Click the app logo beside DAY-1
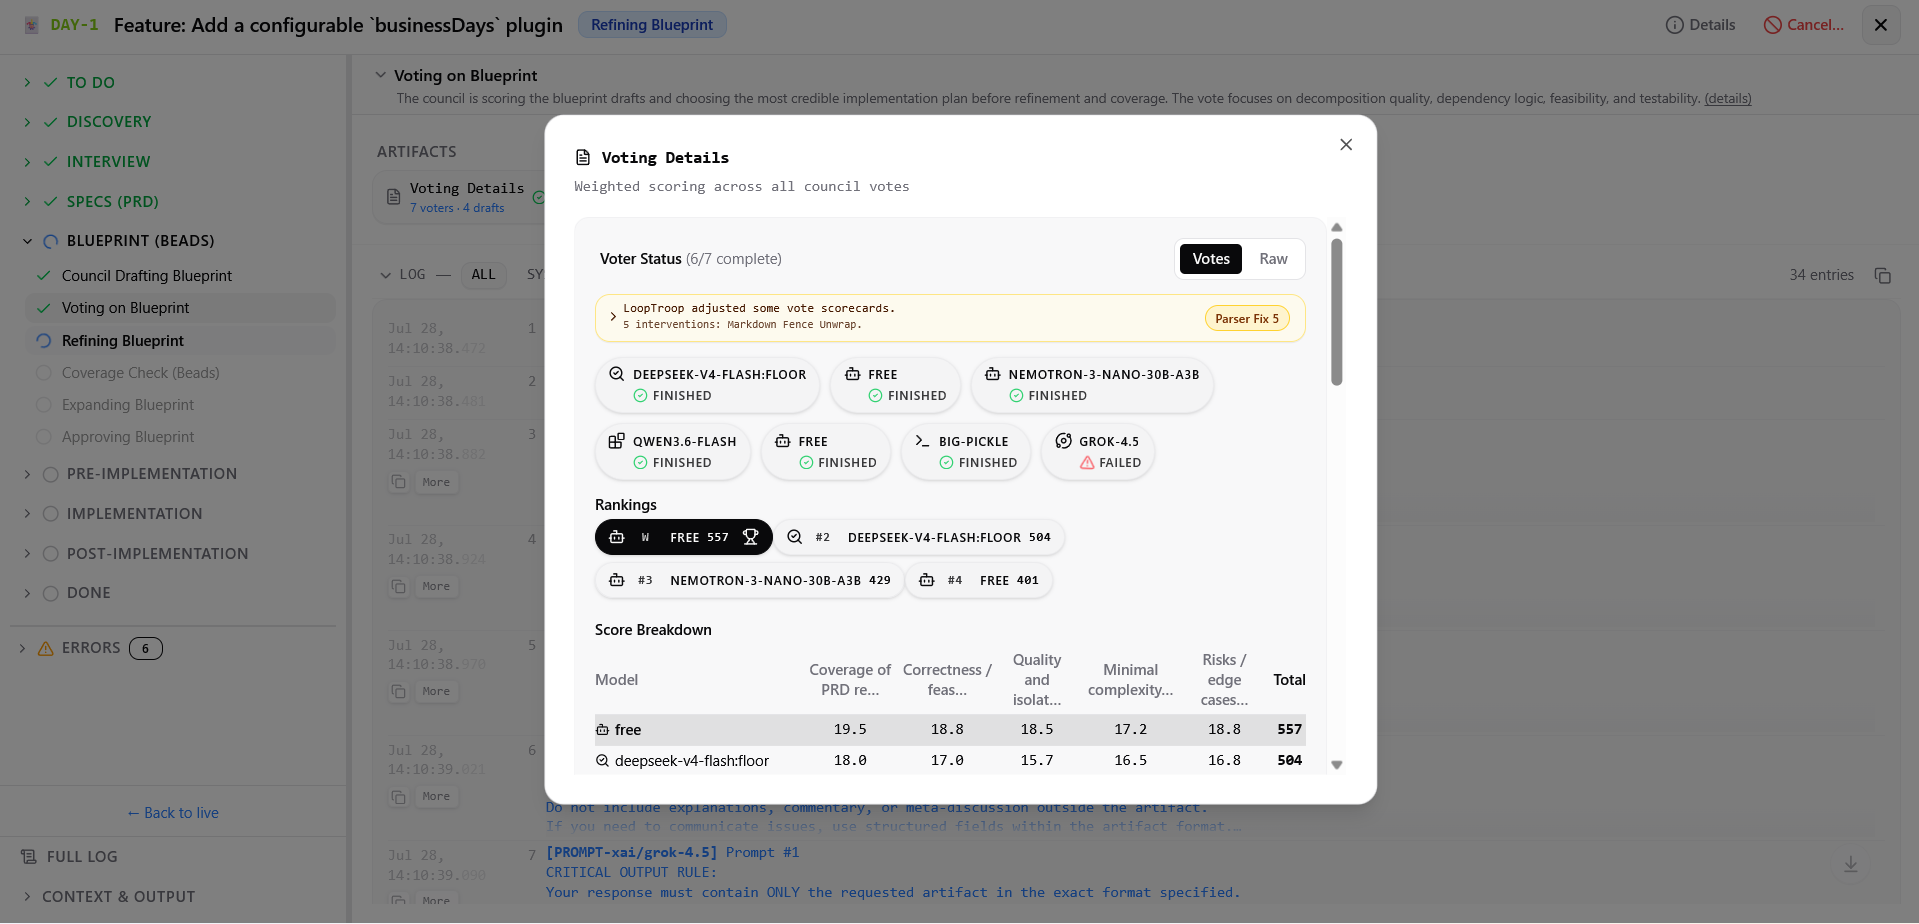This screenshot has width=1919, height=924. [x=31, y=25]
